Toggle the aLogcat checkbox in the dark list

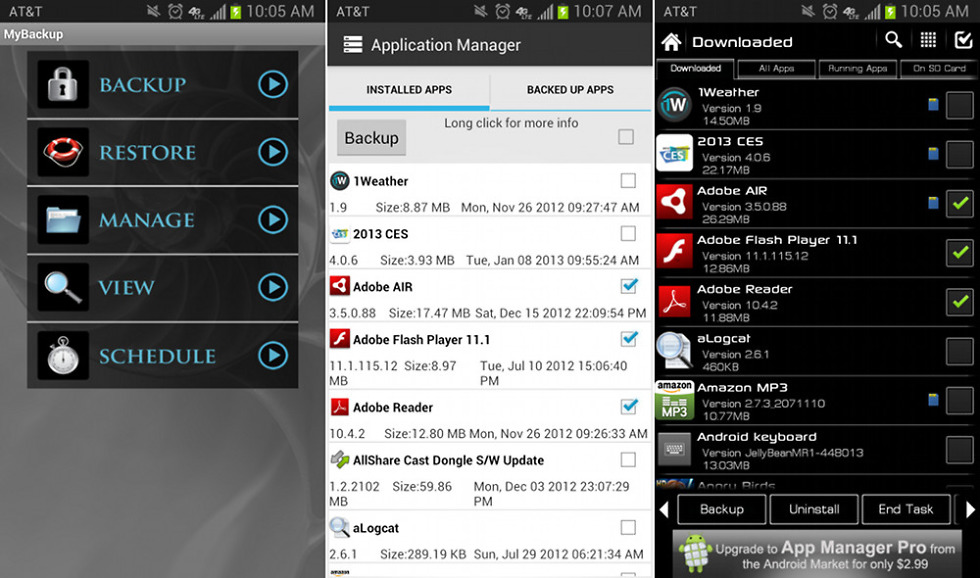[959, 350]
